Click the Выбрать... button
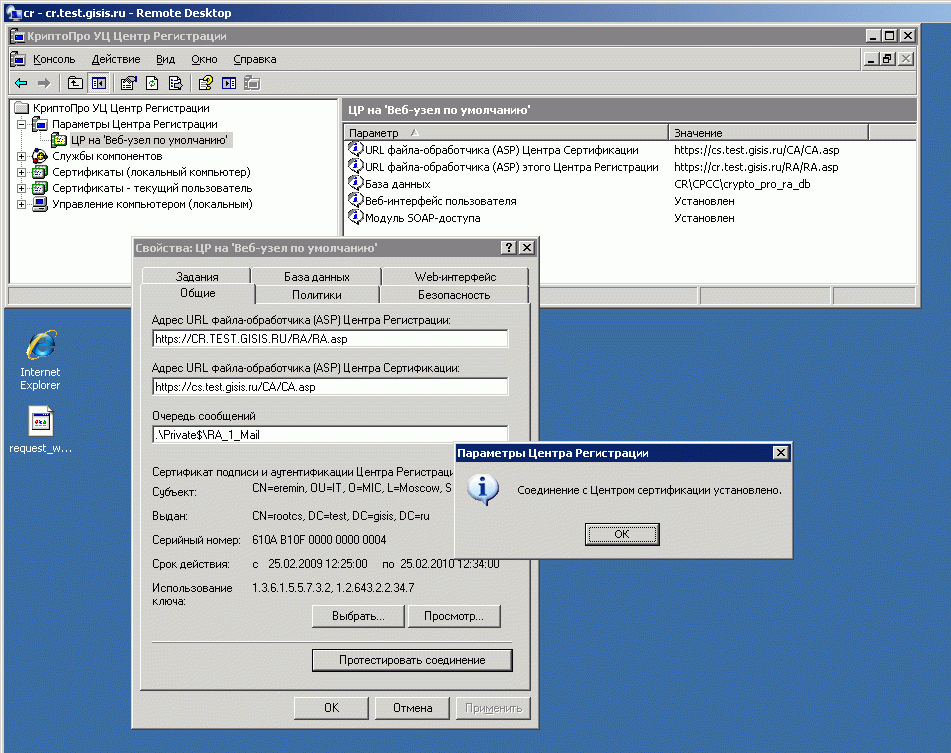 tap(358, 616)
